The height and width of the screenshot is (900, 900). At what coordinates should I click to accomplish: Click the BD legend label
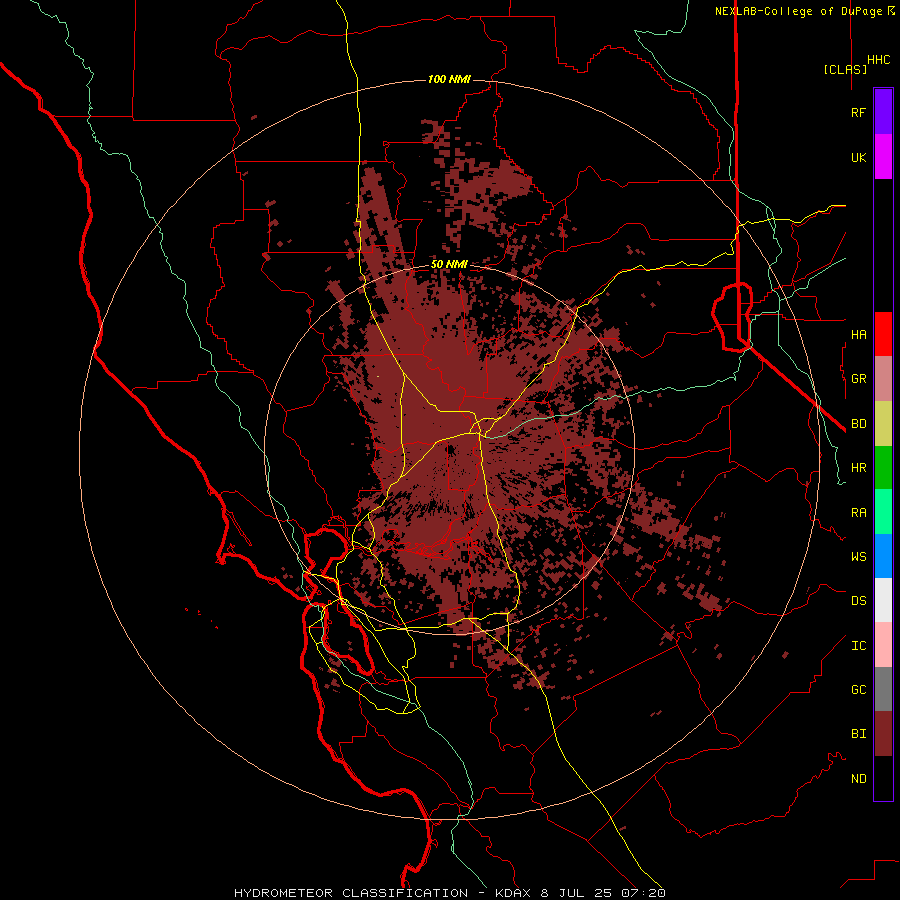[x=858, y=423]
